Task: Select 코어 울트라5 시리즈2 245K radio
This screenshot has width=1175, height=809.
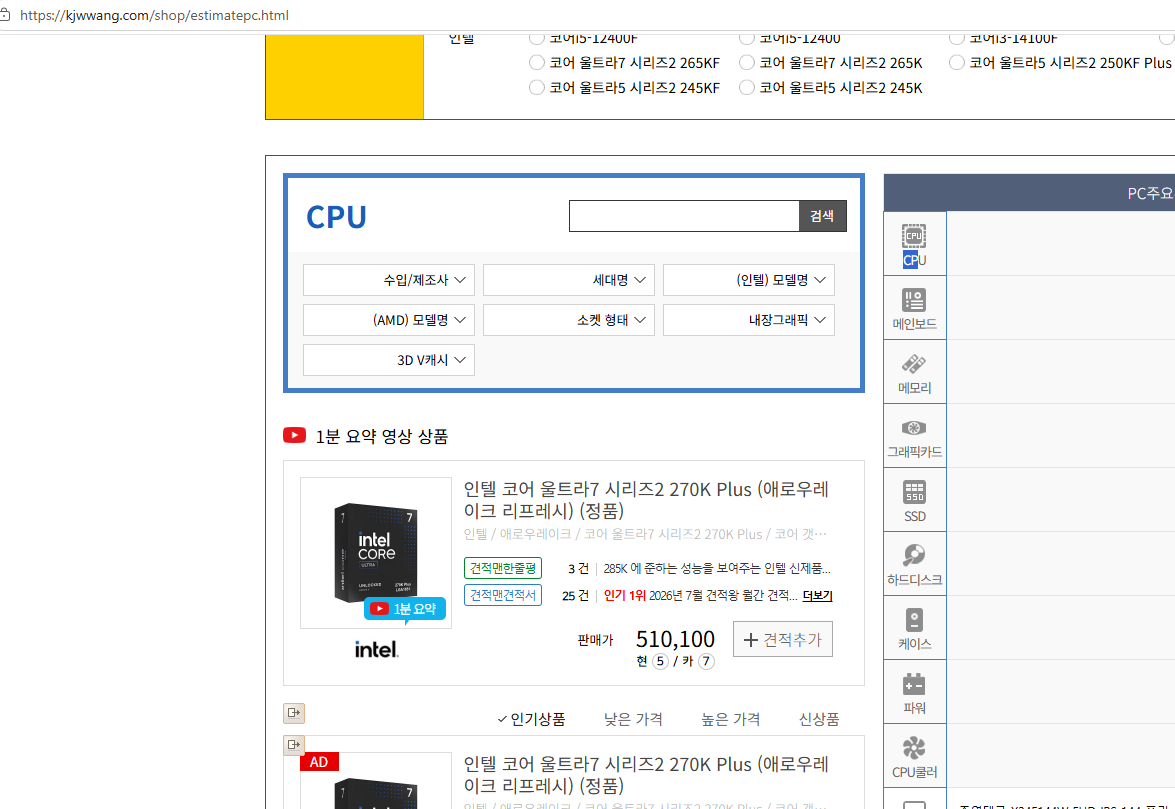Action: pos(746,88)
